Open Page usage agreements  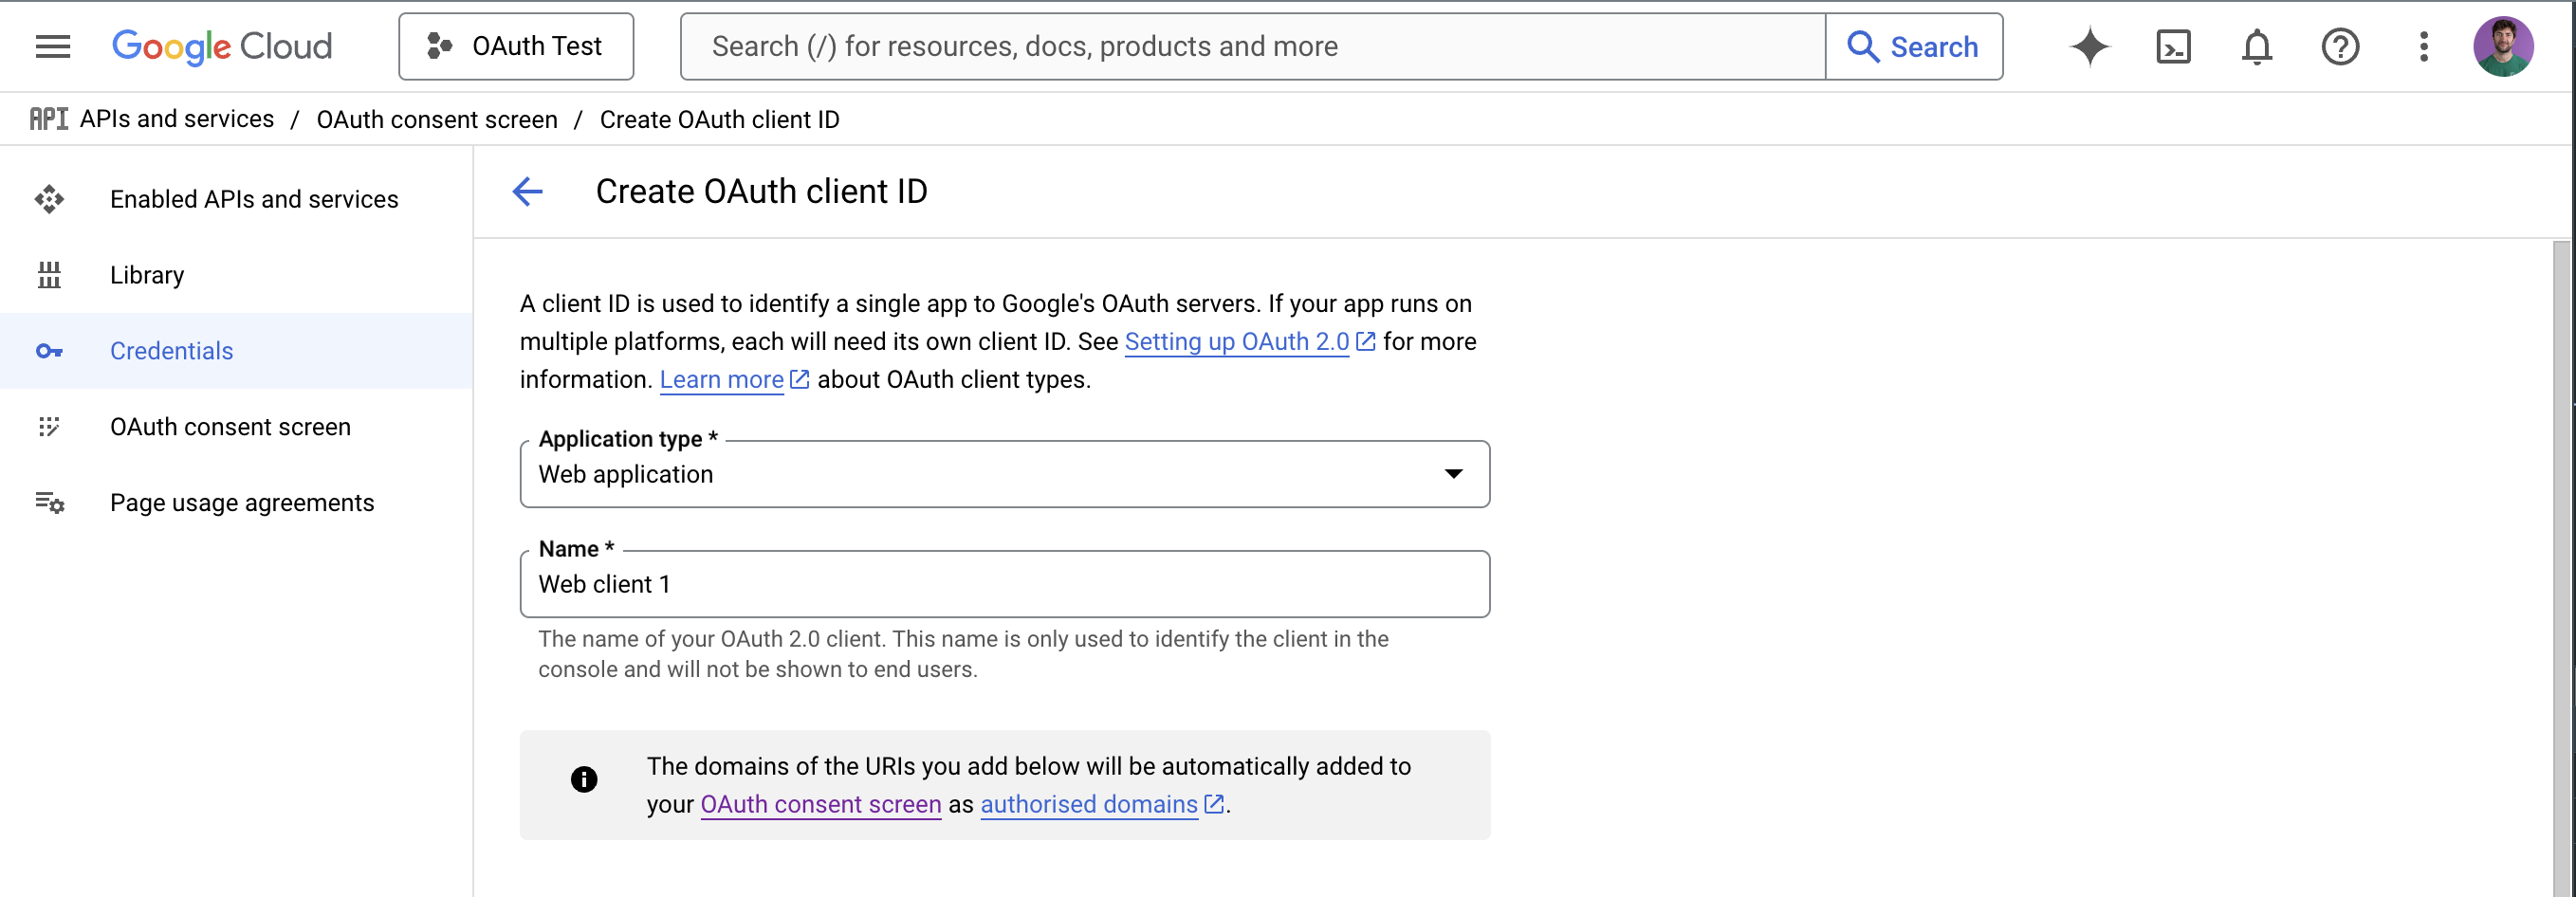coord(236,503)
